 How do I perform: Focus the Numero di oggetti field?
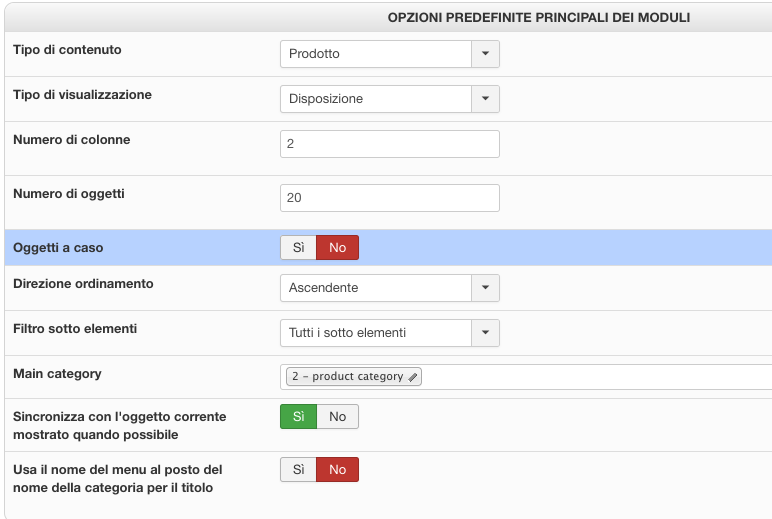tap(389, 198)
